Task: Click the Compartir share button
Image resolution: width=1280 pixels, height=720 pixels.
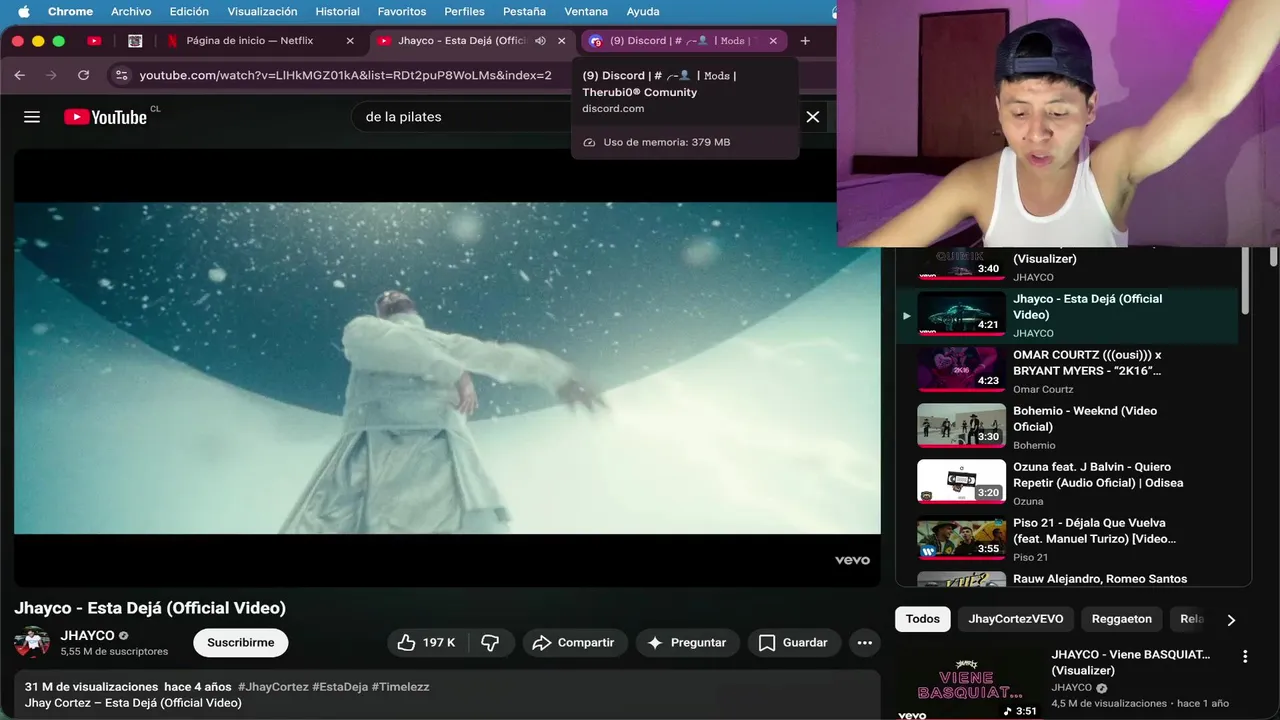Action: (x=574, y=643)
